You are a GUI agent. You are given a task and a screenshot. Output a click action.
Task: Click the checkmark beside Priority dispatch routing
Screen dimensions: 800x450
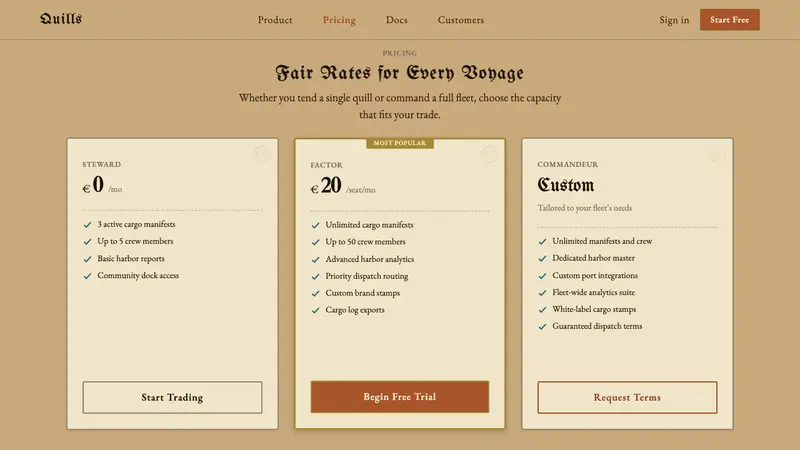[315, 276]
